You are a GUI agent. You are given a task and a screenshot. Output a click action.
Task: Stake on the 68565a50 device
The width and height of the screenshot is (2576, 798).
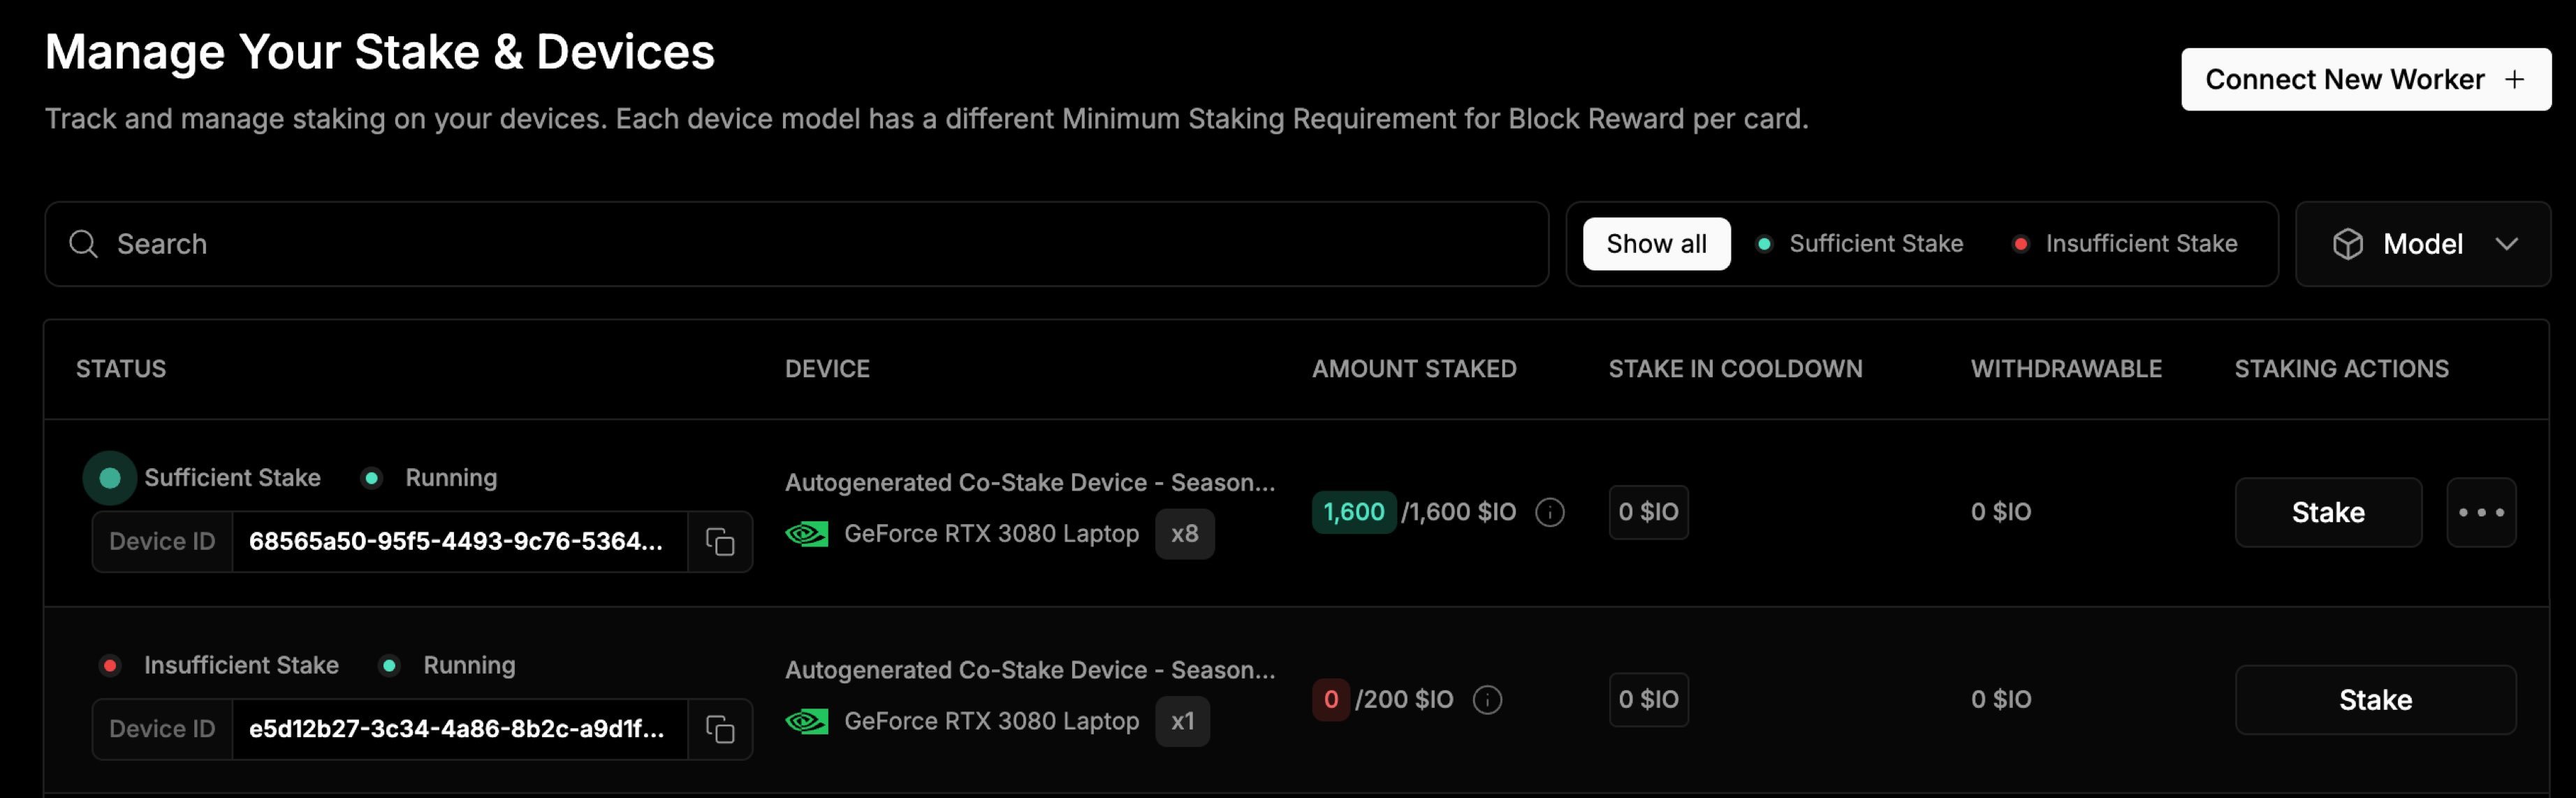click(x=2328, y=512)
